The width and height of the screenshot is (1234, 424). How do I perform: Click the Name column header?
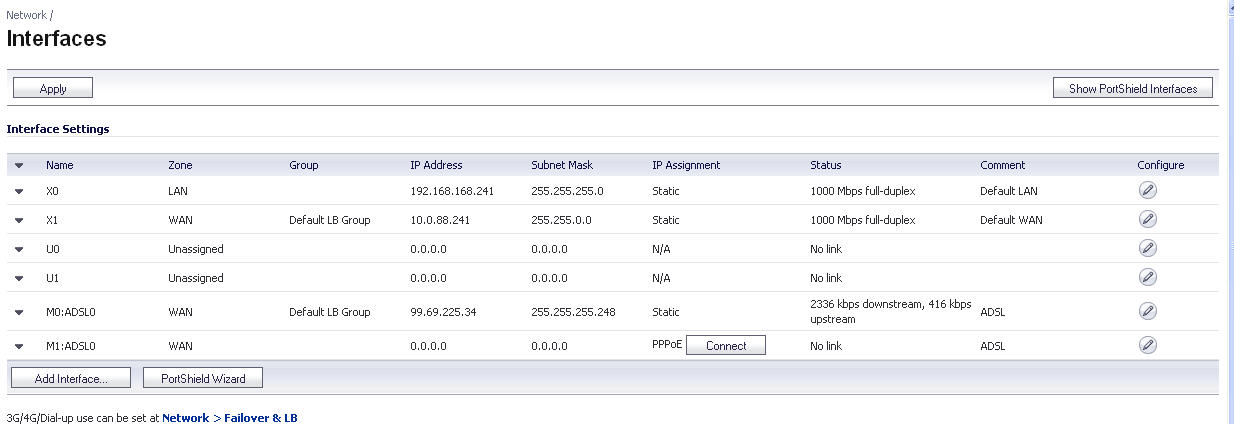coord(60,165)
